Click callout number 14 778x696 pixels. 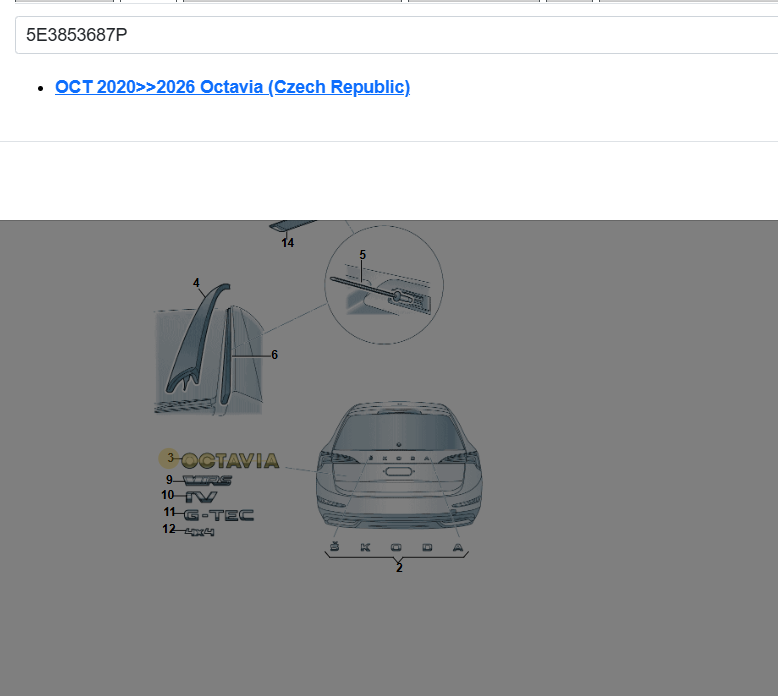click(288, 243)
